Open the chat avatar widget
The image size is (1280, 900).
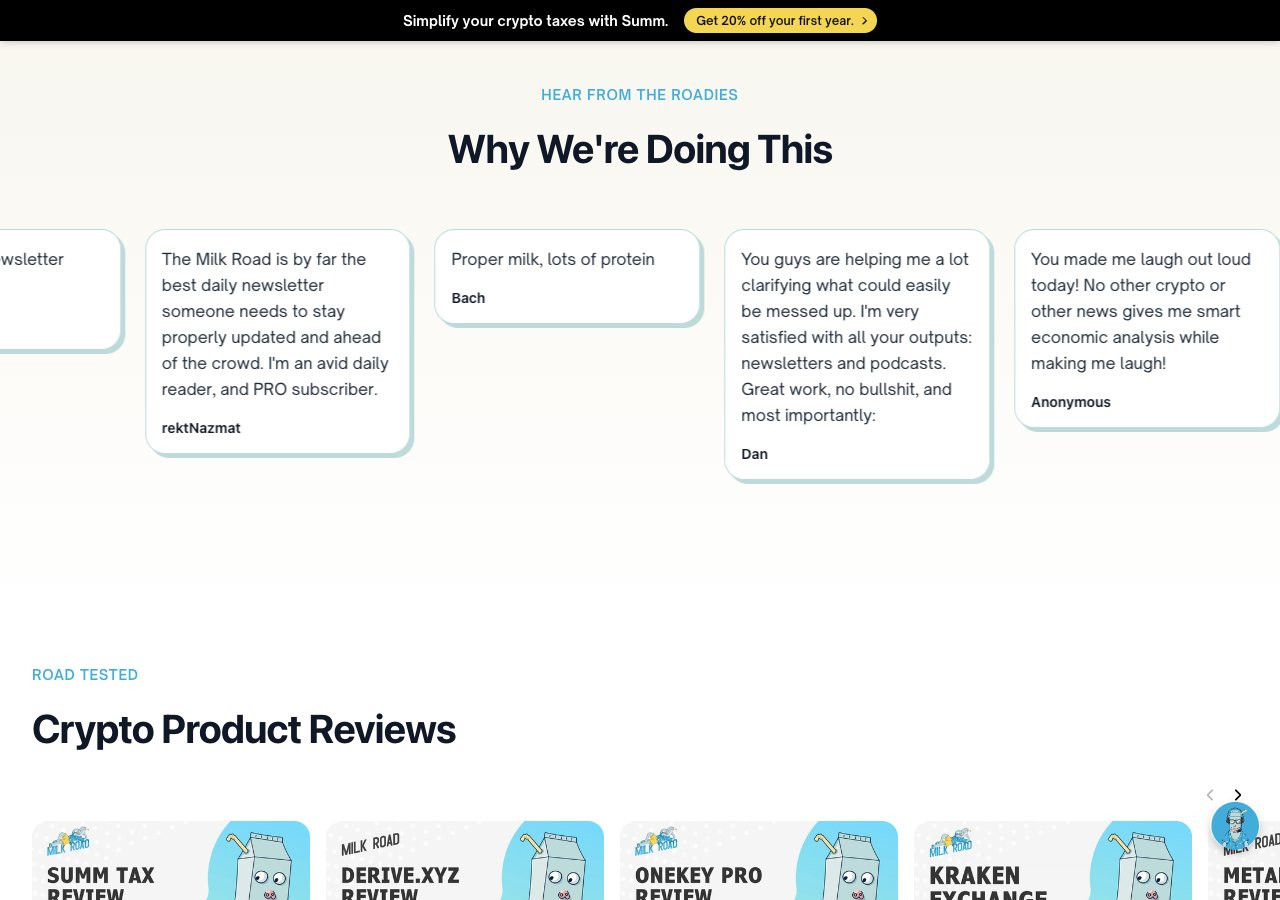point(1235,826)
